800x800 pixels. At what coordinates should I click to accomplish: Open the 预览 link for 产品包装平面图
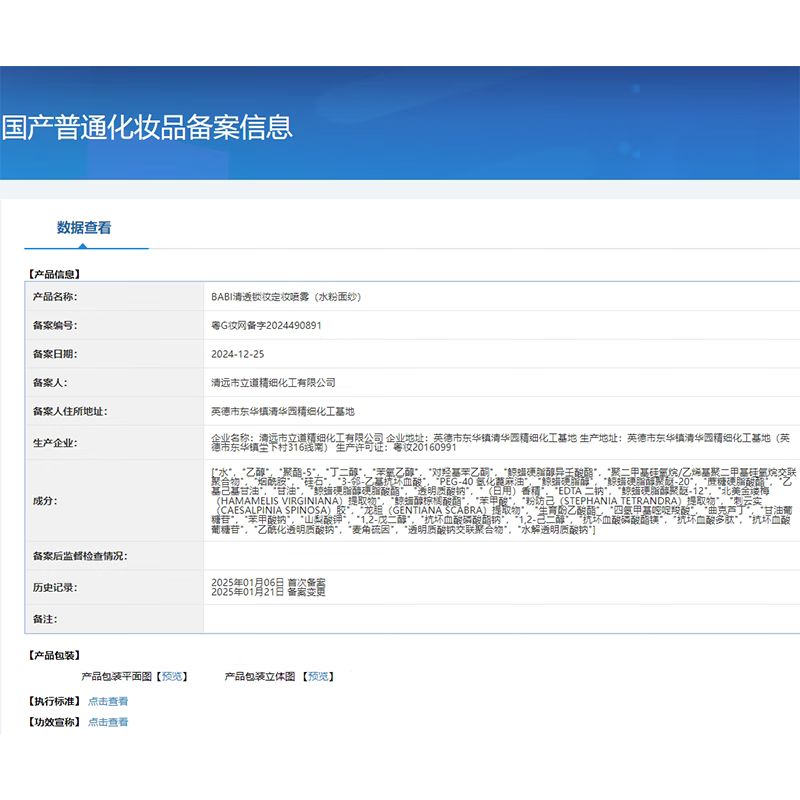pos(172,677)
